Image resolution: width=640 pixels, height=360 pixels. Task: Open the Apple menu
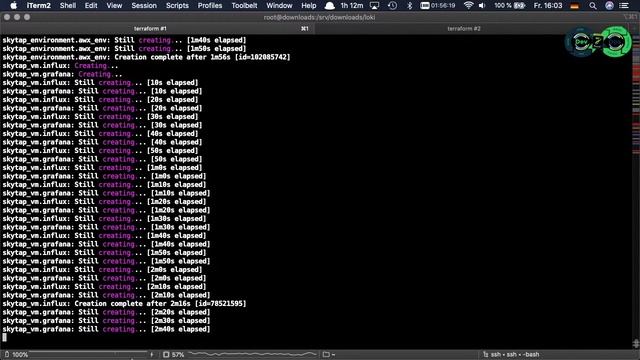coord(13,6)
